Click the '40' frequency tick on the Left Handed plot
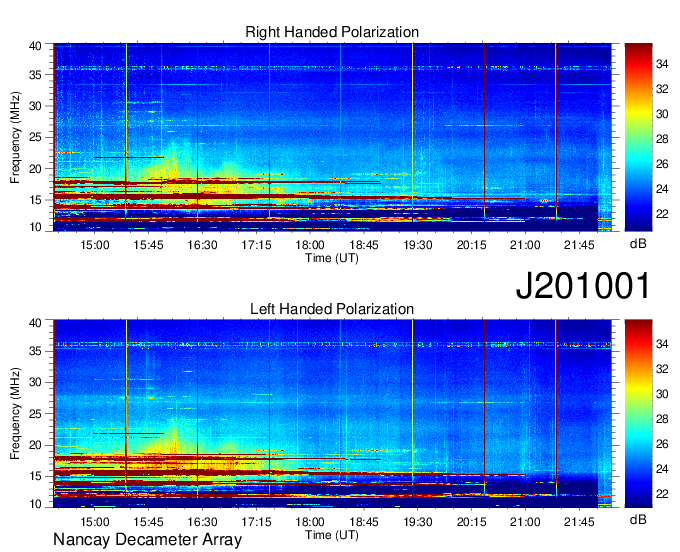This screenshot has width=680, height=552. (x=35, y=323)
